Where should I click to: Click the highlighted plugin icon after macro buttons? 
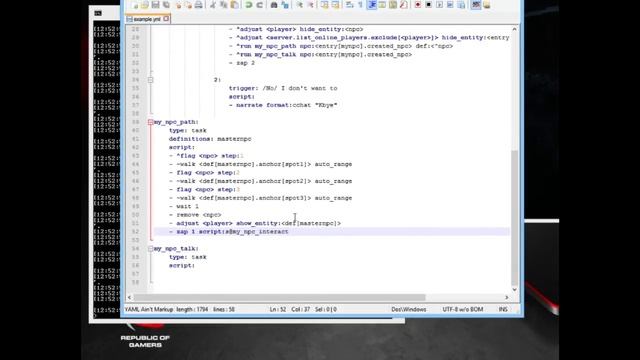point(476,5)
